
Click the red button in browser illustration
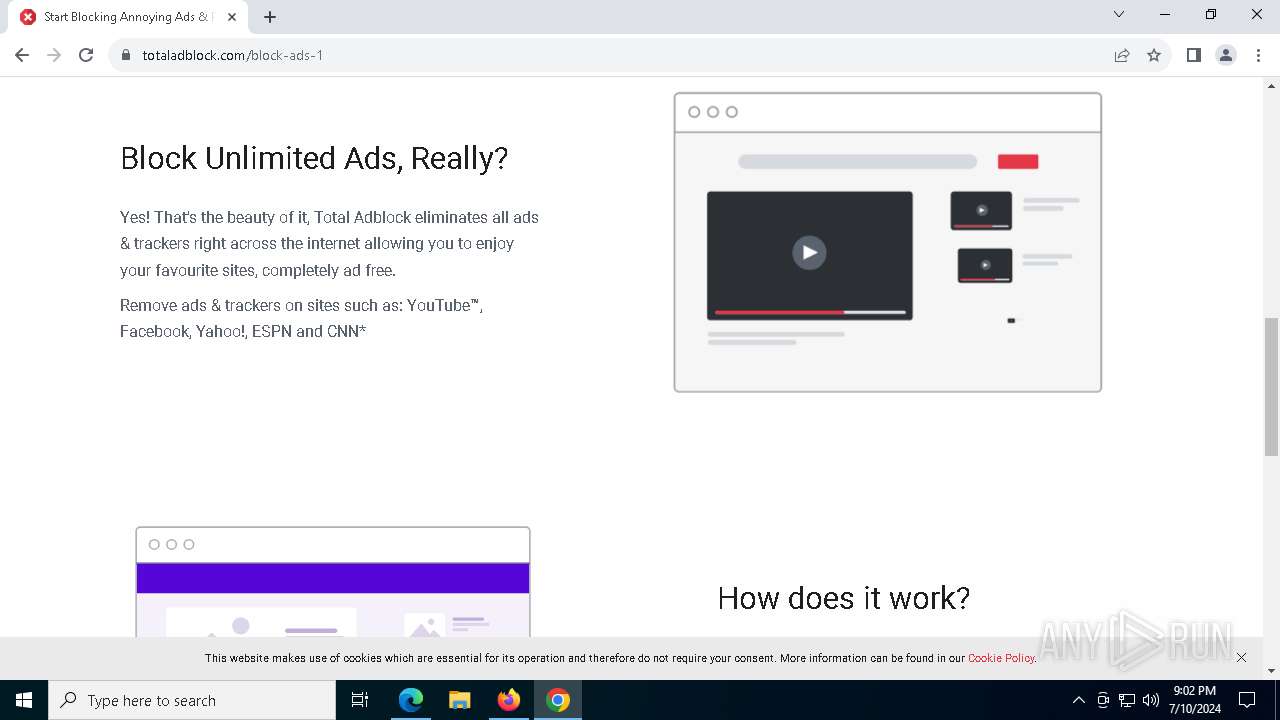pyautogui.click(x=1018, y=162)
